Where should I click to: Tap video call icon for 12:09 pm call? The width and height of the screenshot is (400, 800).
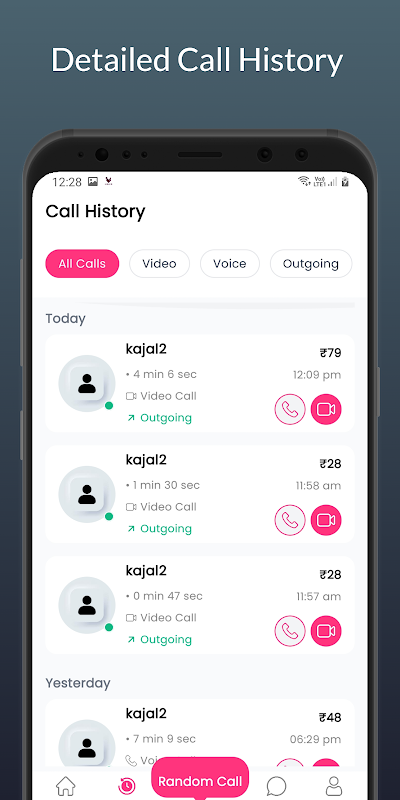click(x=326, y=409)
